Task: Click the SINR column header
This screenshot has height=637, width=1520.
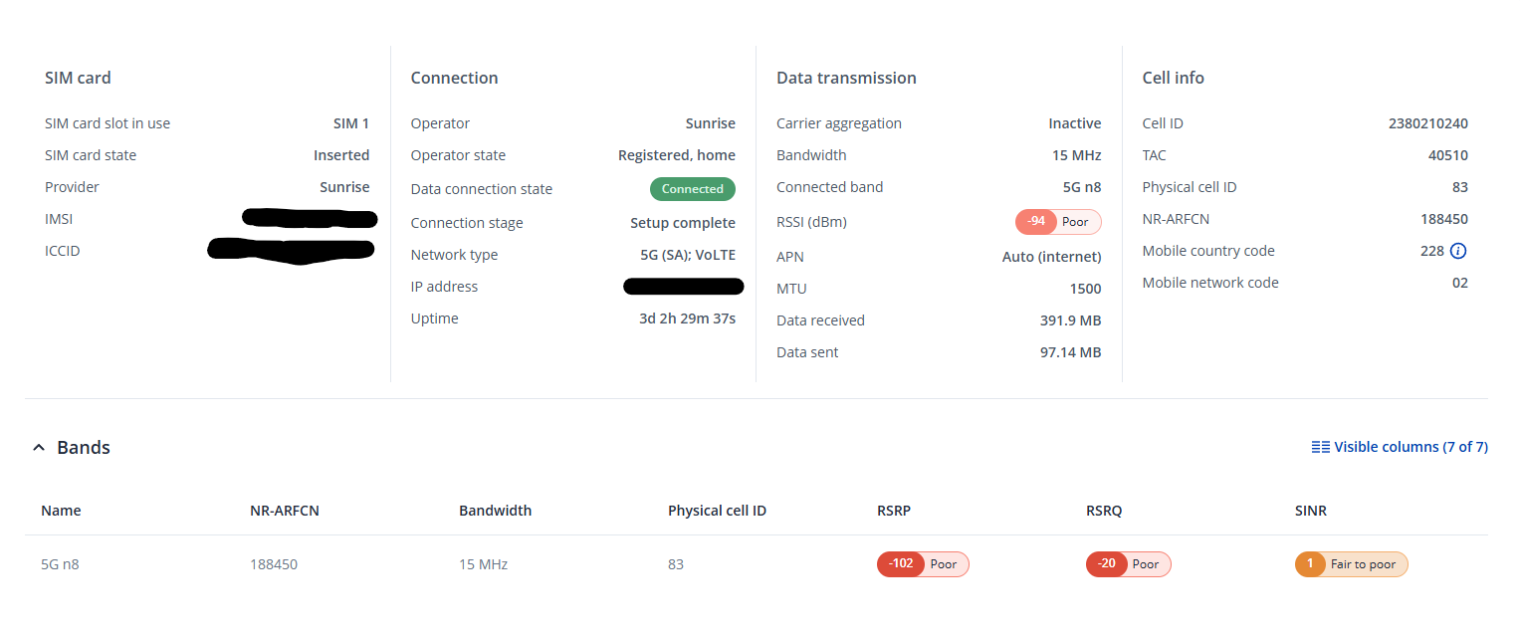Action: pyautogui.click(x=1310, y=510)
